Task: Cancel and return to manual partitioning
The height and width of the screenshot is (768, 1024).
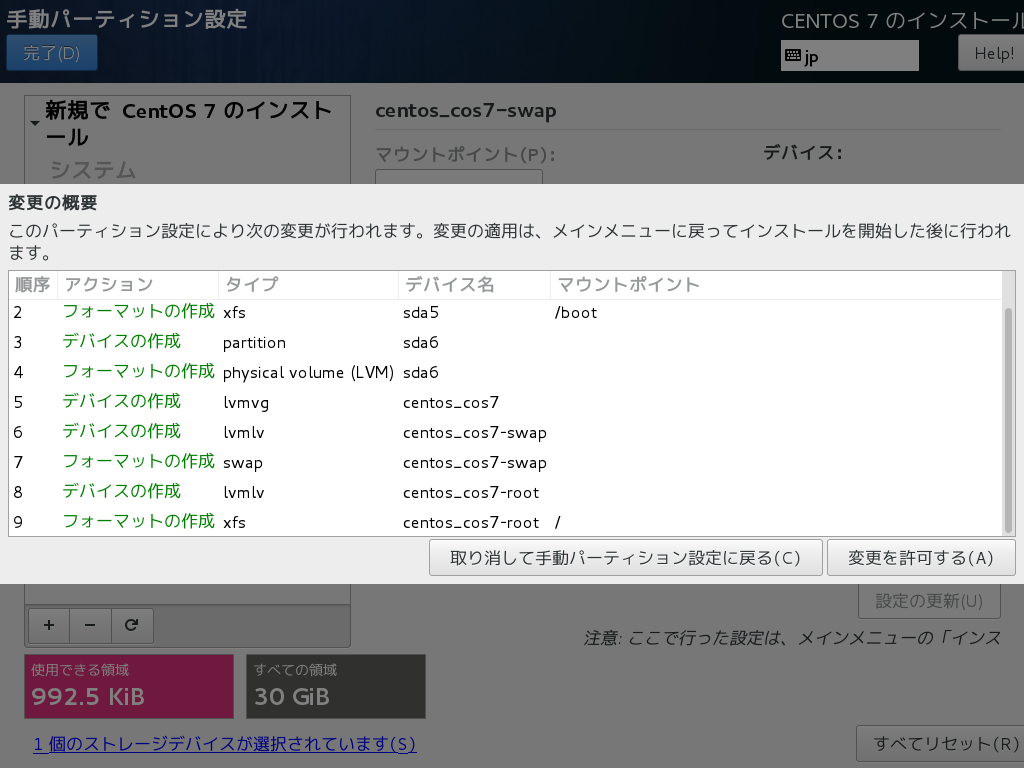Action: click(625, 558)
